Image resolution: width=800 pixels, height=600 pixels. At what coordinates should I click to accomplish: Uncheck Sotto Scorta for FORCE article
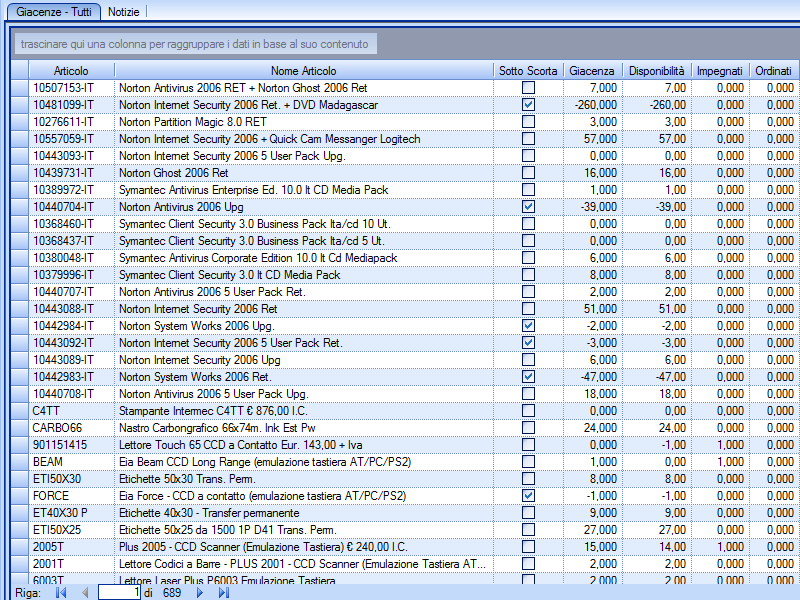point(529,495)
